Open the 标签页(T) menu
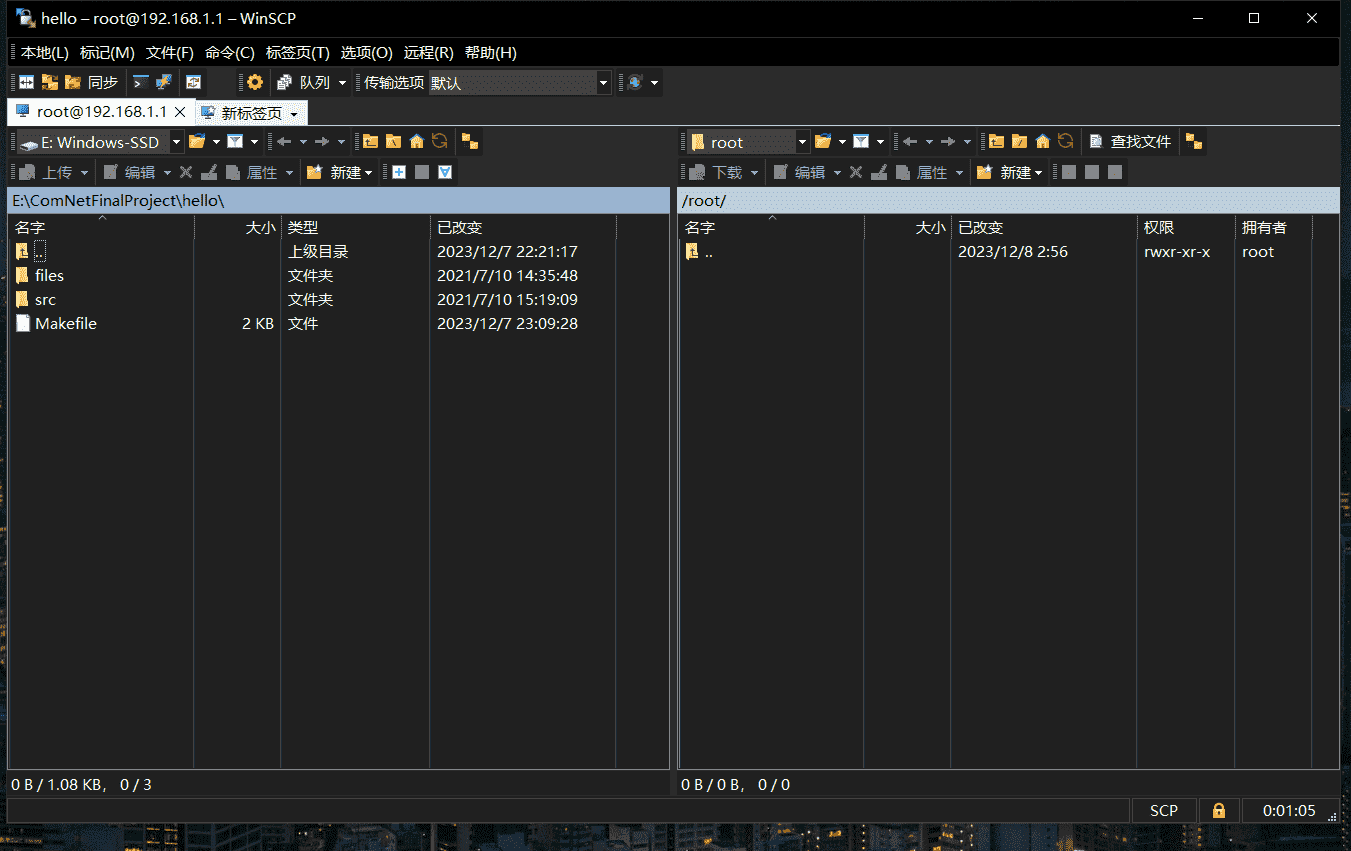The height and width of the screenshot is (851, 1351). (x=298, y=53)
